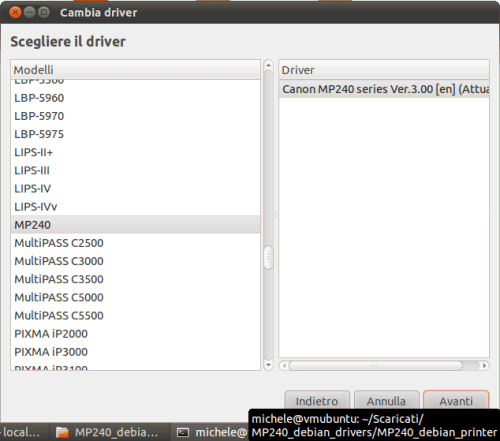Click the Indietro button
Screen dimensions: 500x441
pos(317,401)
